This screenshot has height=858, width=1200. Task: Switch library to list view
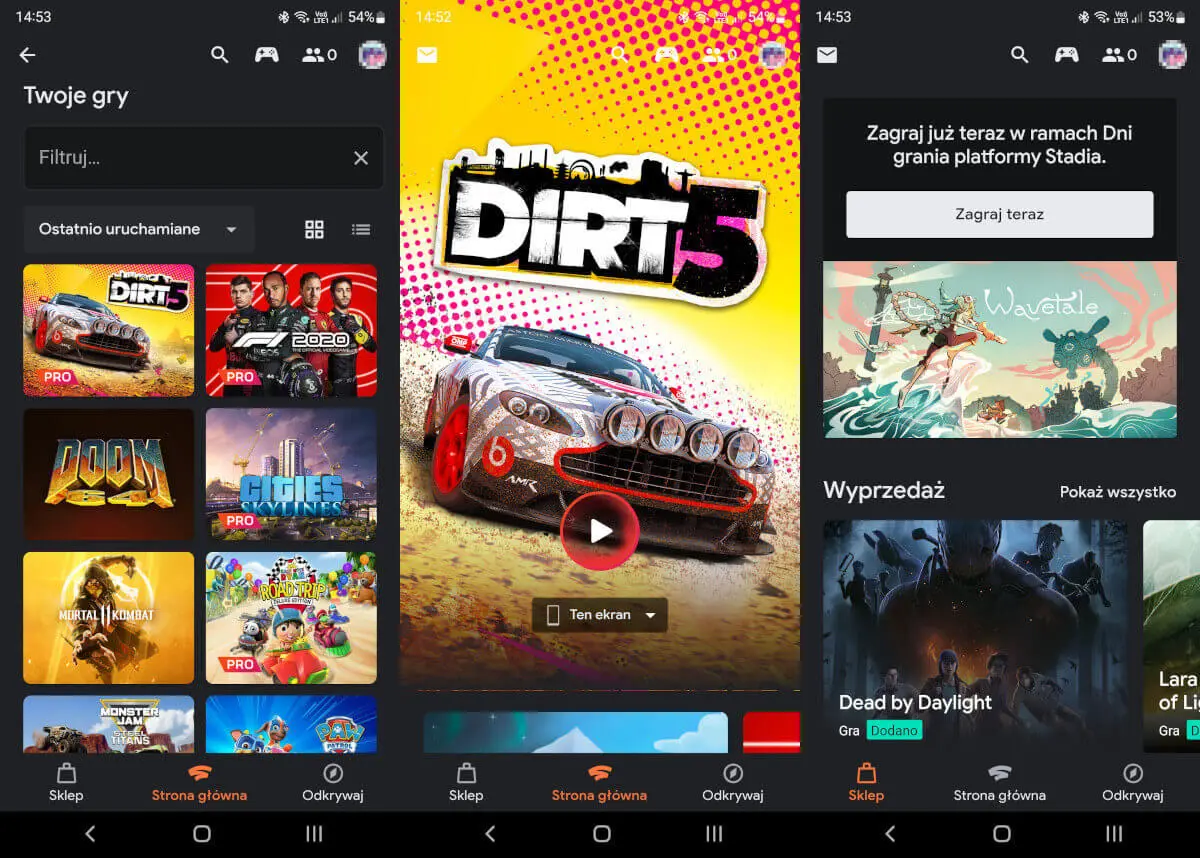(361, 230)
